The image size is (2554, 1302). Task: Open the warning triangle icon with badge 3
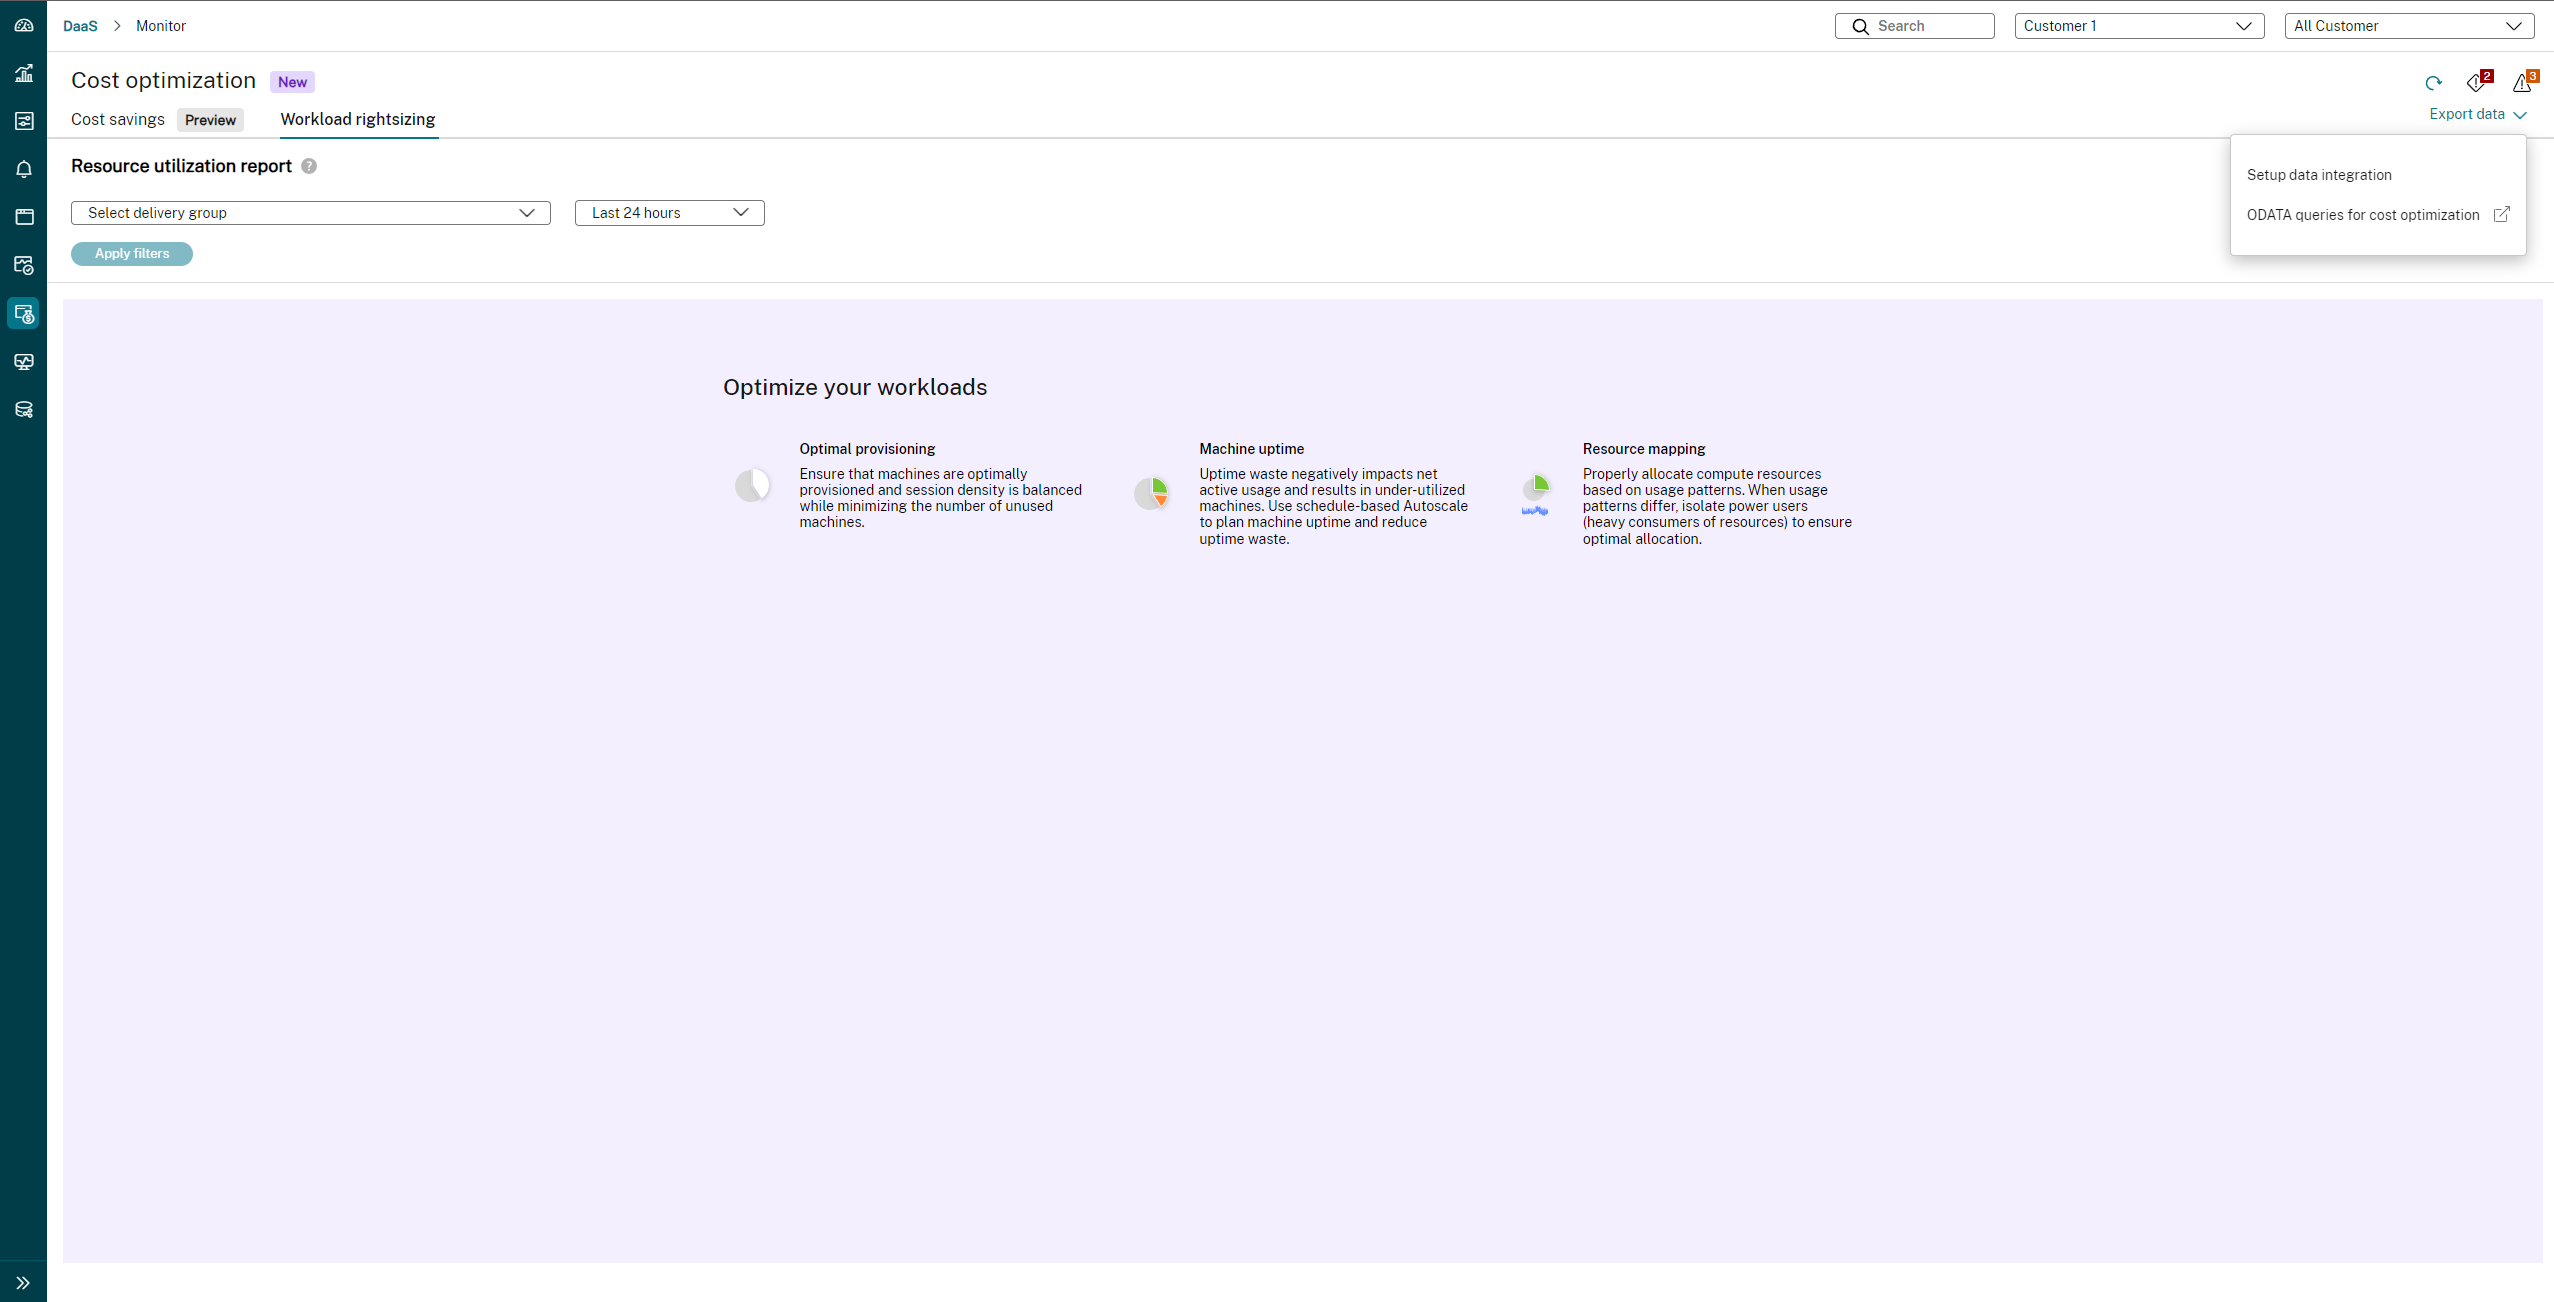pos(2524,82)
